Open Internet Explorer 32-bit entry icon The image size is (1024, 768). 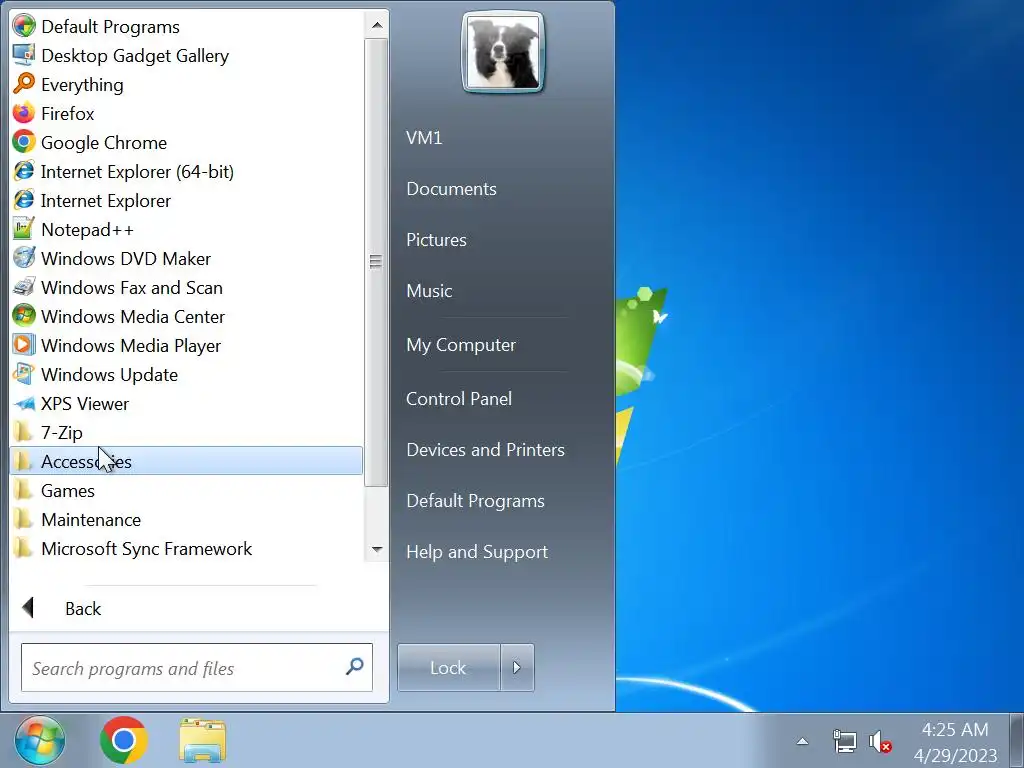[x=24, y=200]
